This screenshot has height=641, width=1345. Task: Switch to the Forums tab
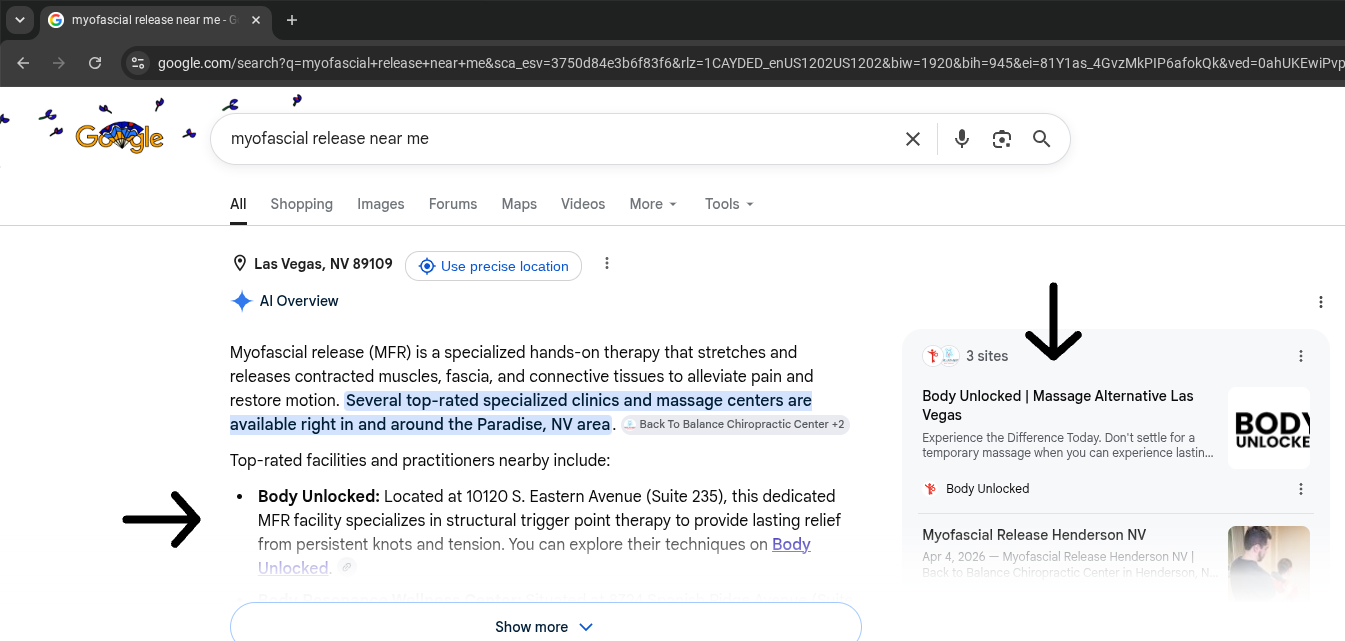453,204
